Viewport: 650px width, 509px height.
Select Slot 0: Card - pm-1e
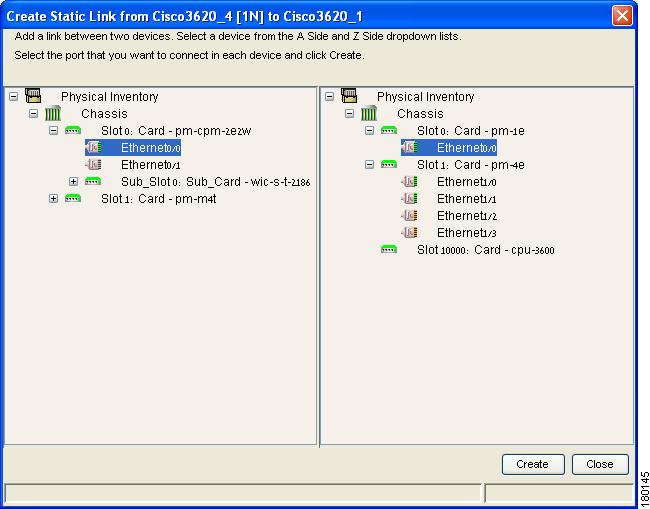pos(471,131)
